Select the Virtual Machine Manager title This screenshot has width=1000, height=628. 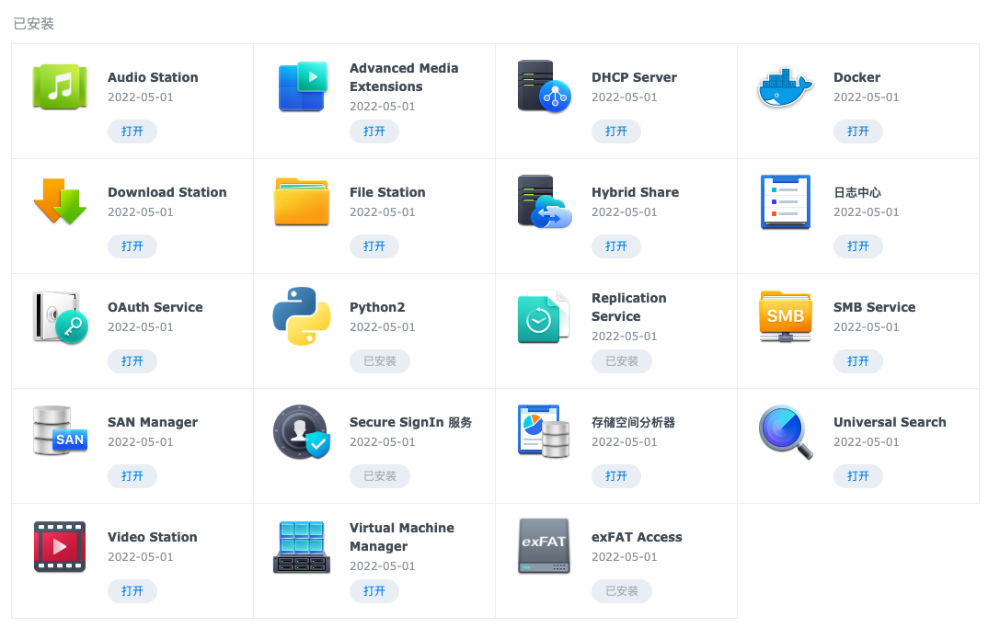[x=402, y=537]
